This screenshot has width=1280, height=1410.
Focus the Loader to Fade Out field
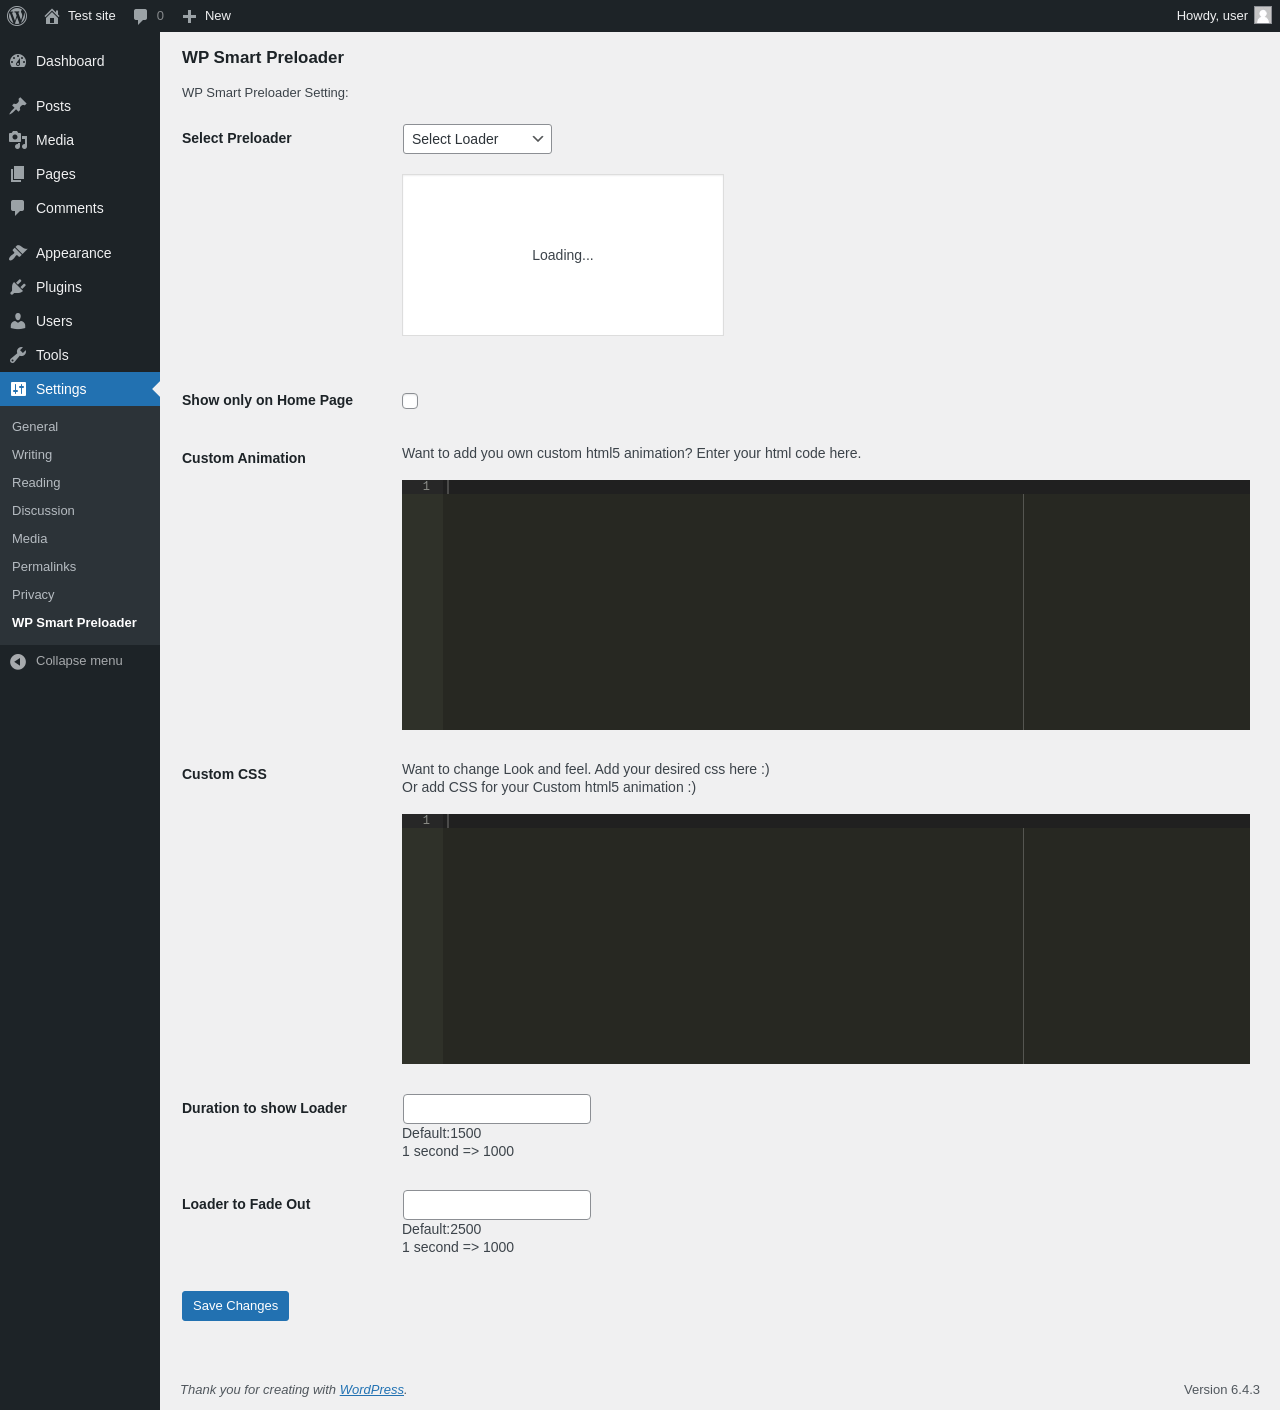(497, 1205)
